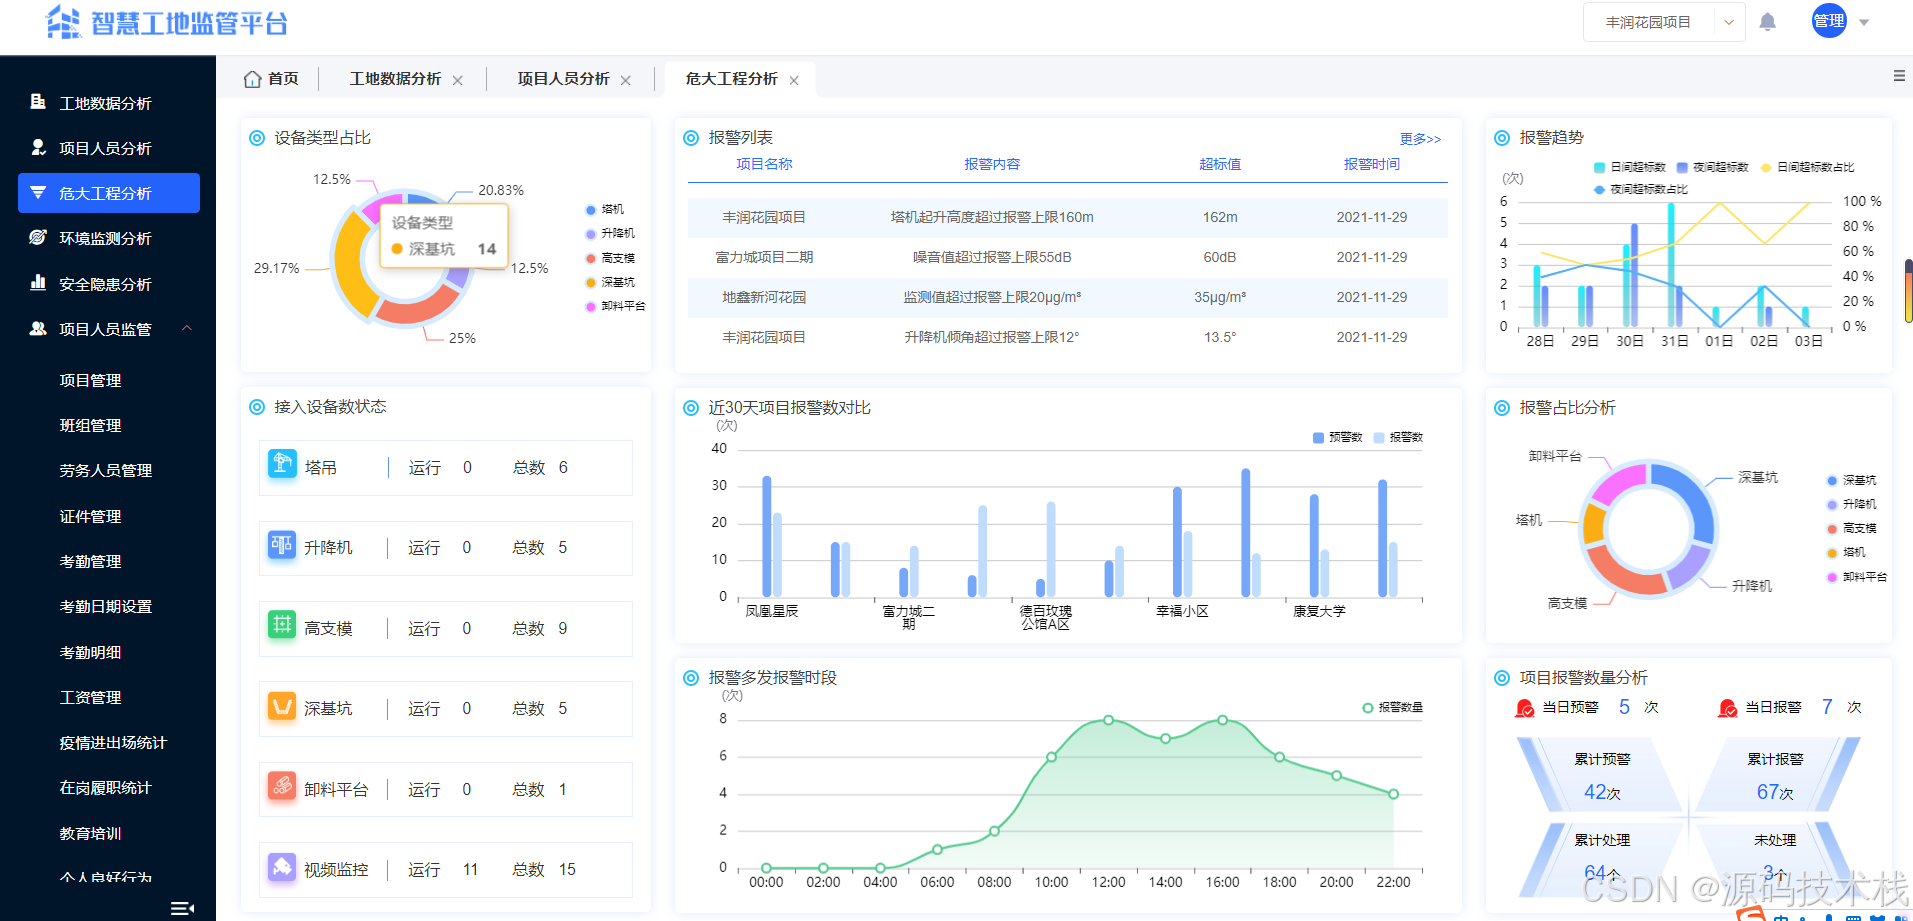This screenshot has height=921, width=1913.
Task: Open 班组管理 in the sidebar
Action: click(x=90, y=425)
